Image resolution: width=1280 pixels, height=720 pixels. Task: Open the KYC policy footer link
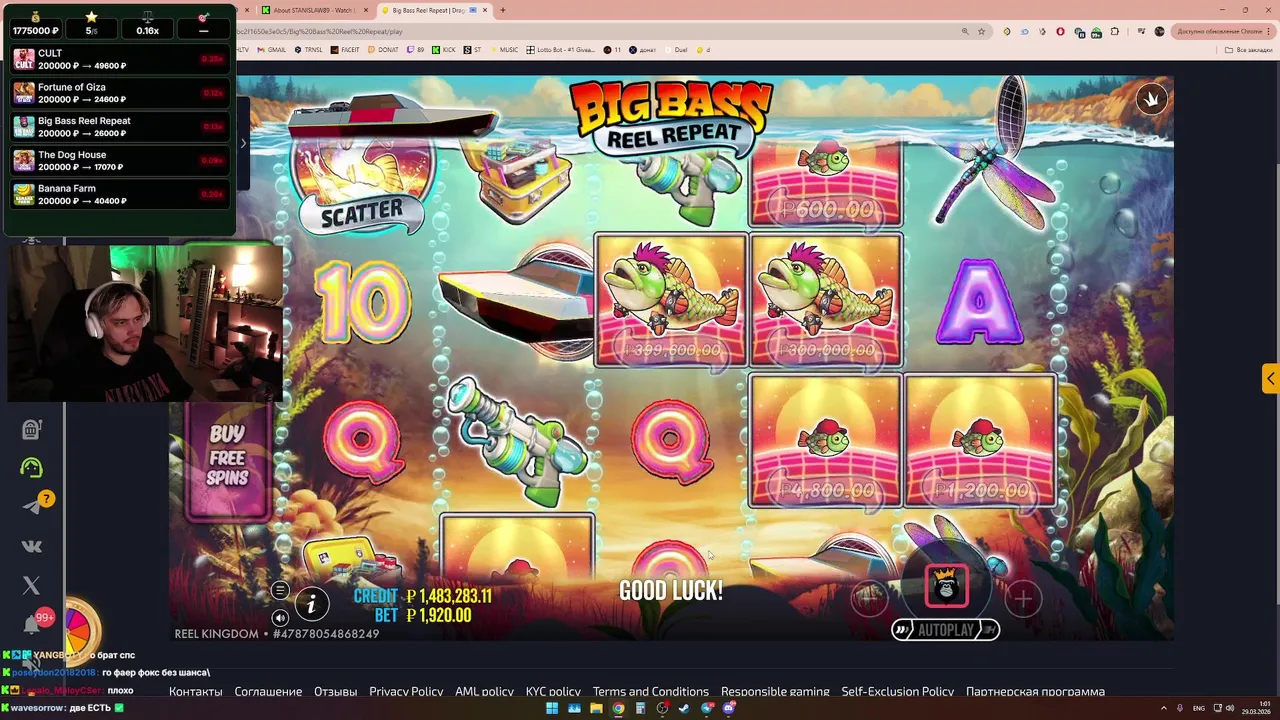553,691
